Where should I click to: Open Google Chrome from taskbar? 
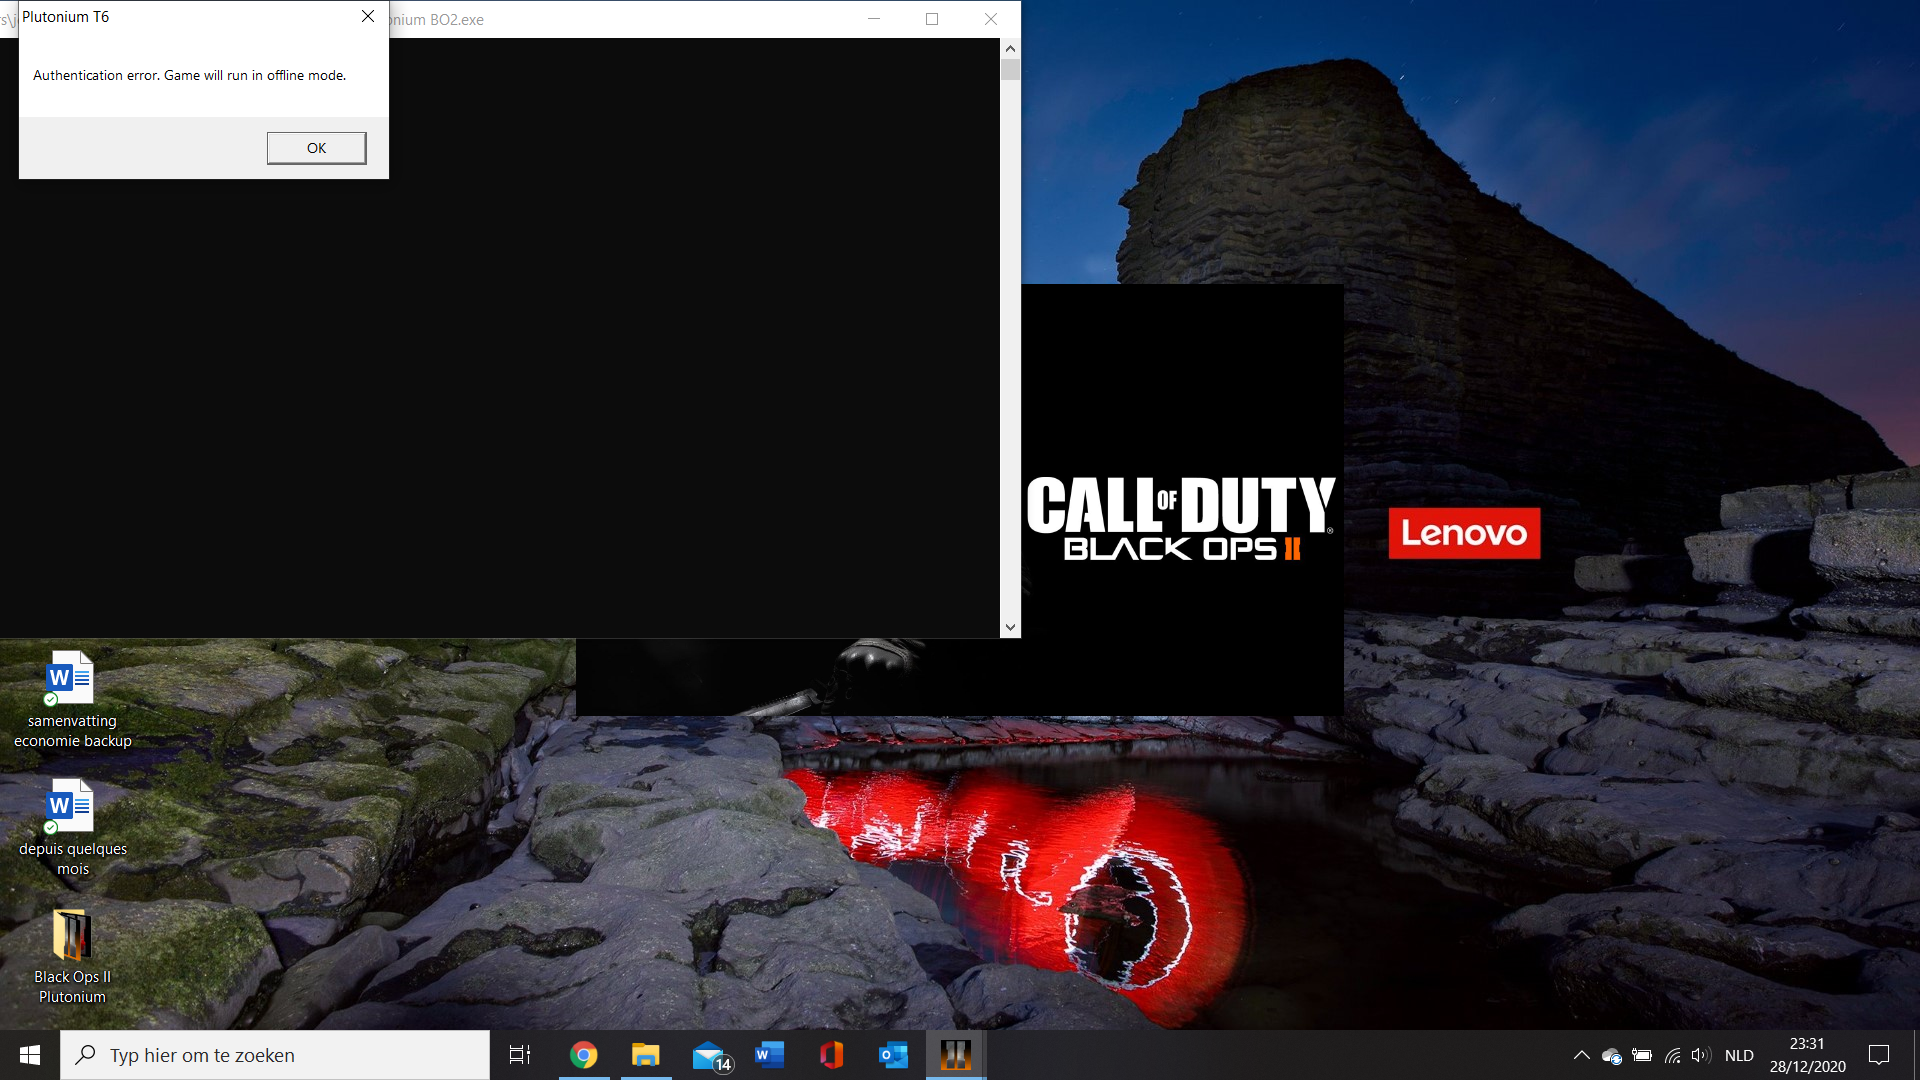point(584,1055)
